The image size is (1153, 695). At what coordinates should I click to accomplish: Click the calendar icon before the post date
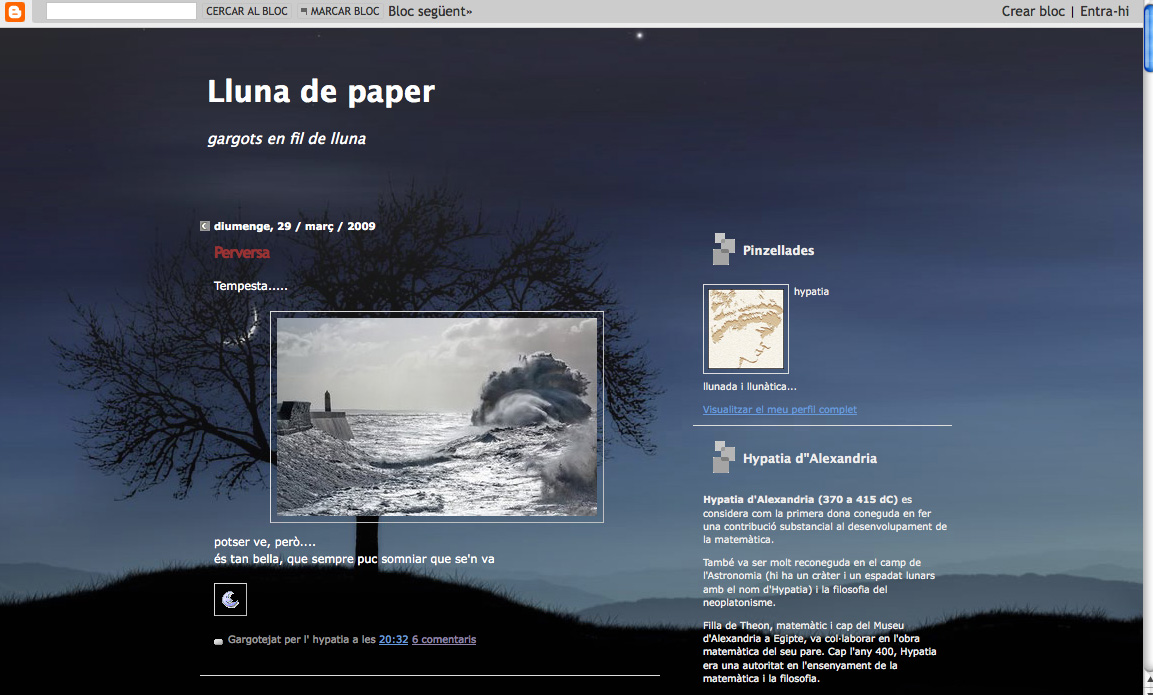(x=204, y=226)
